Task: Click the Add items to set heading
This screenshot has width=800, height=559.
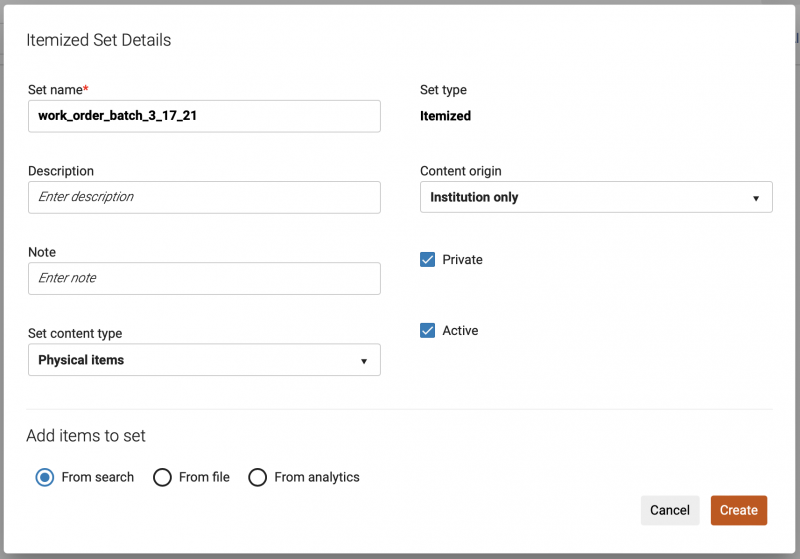Action: click(x=86, y=436)
